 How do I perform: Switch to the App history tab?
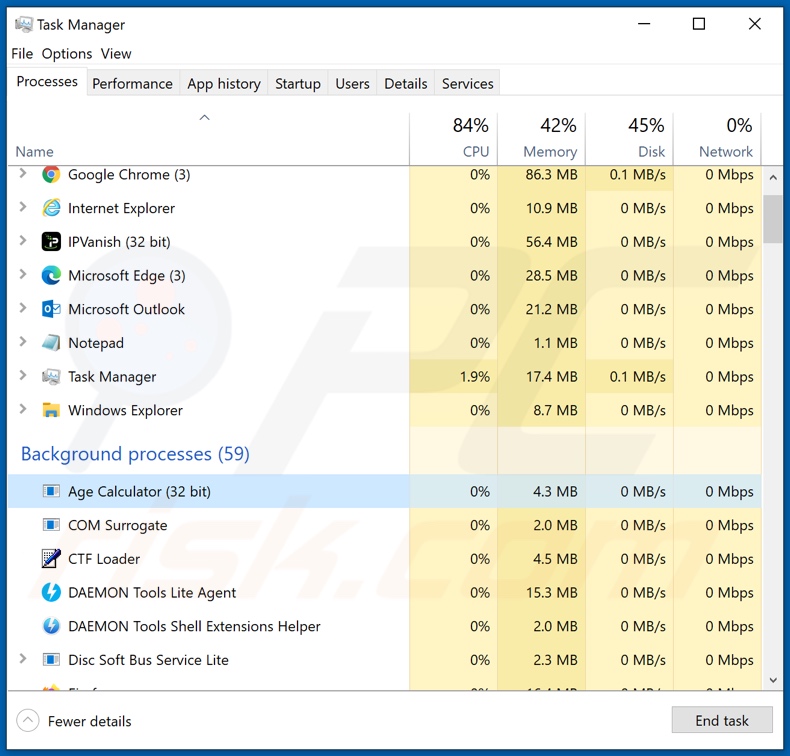[x=224, y=84]
